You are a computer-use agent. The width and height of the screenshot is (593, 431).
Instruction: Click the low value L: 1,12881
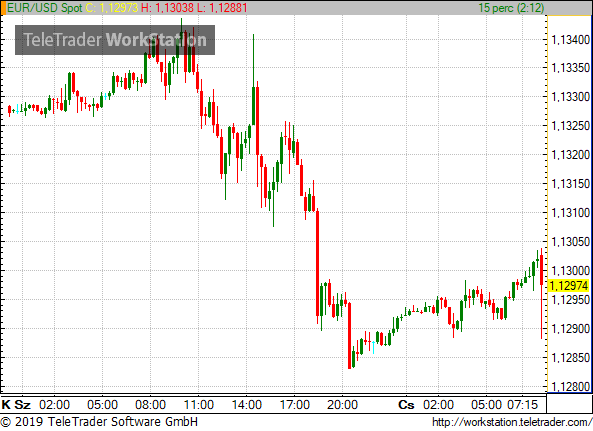click(222, 8)
